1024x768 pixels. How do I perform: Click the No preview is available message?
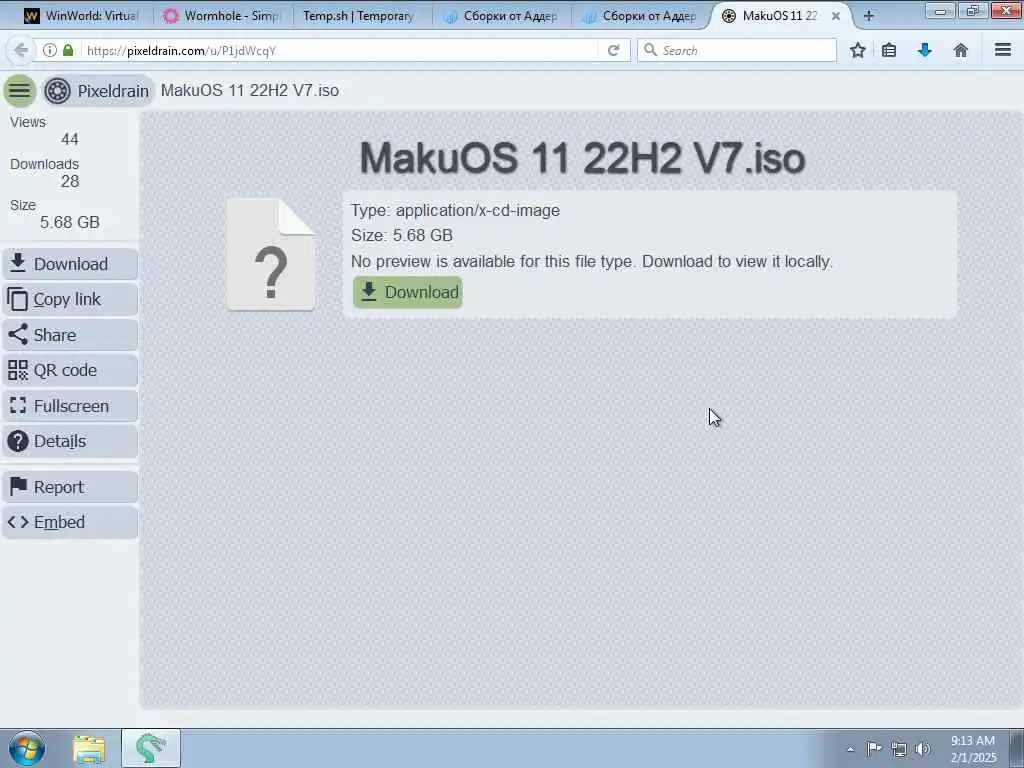(x=592, y=261)
